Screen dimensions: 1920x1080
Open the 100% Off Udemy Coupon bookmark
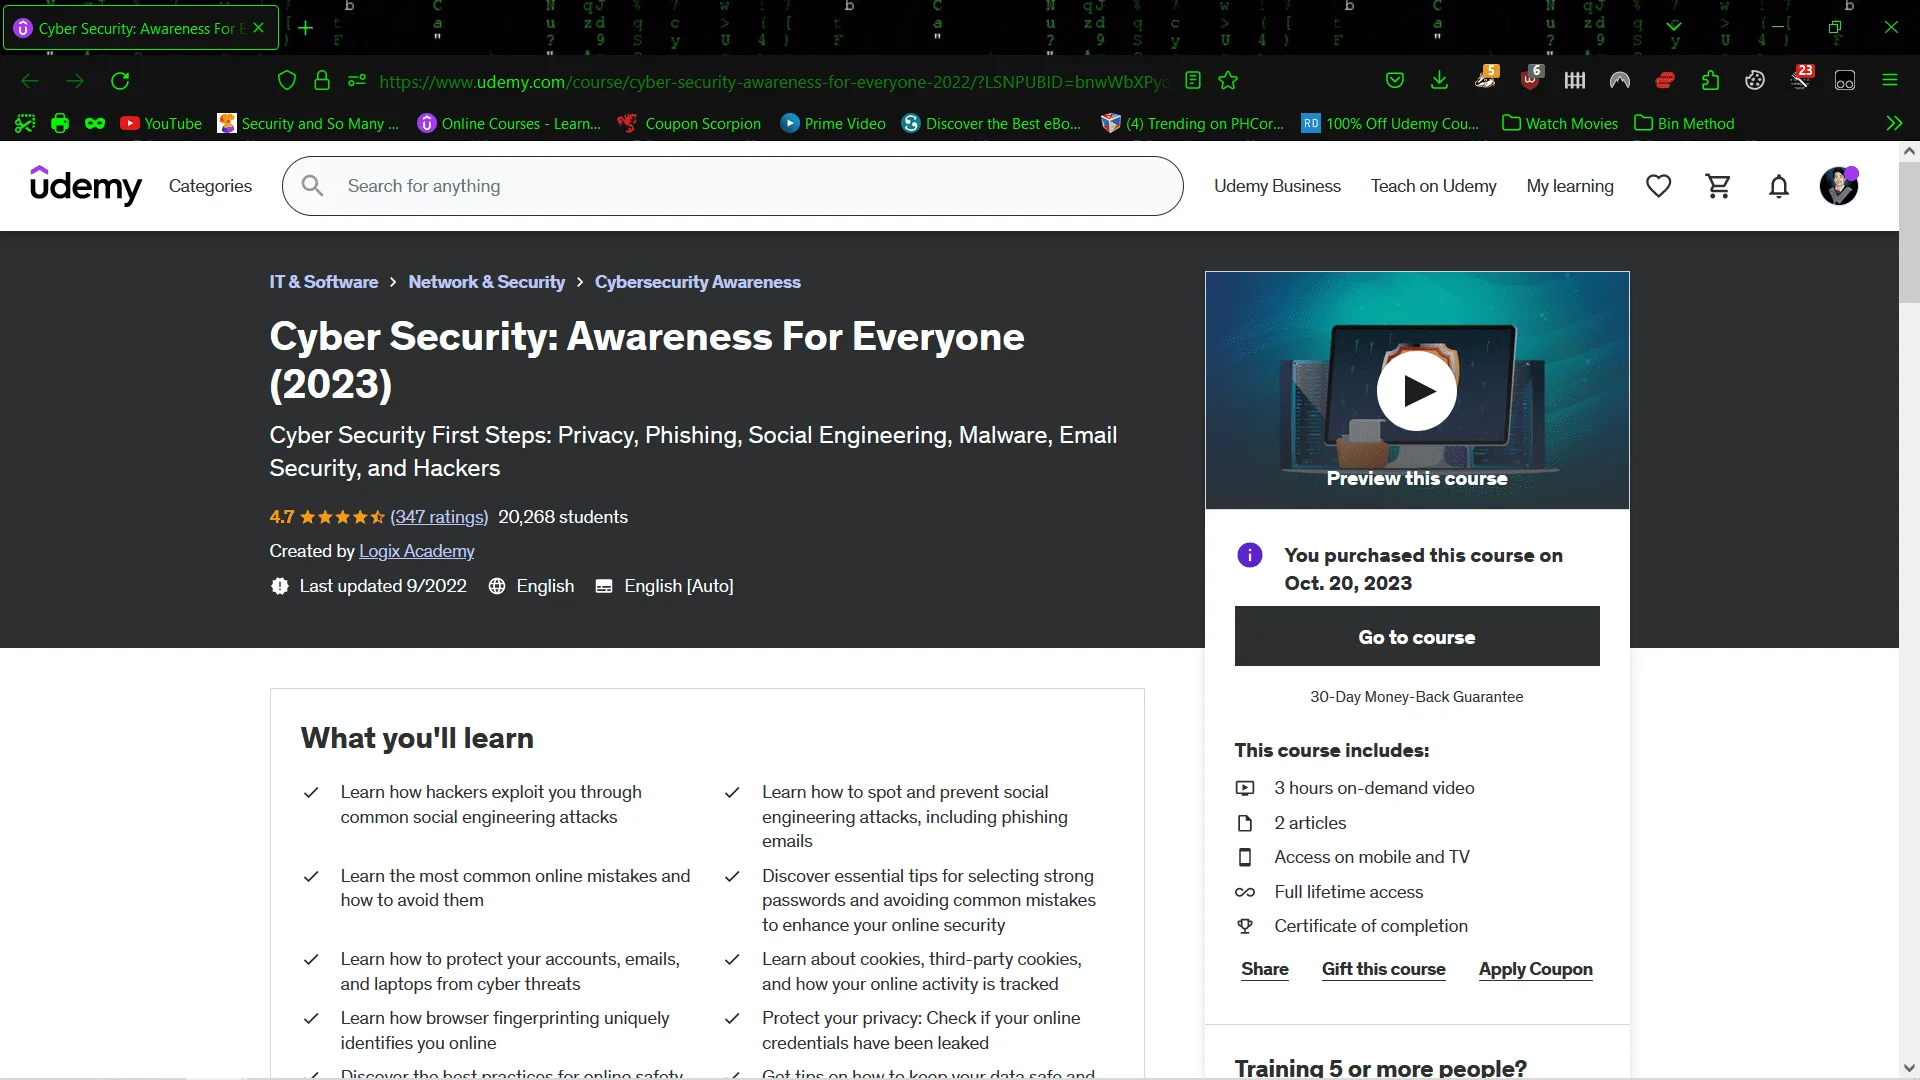click(1390, 124)
